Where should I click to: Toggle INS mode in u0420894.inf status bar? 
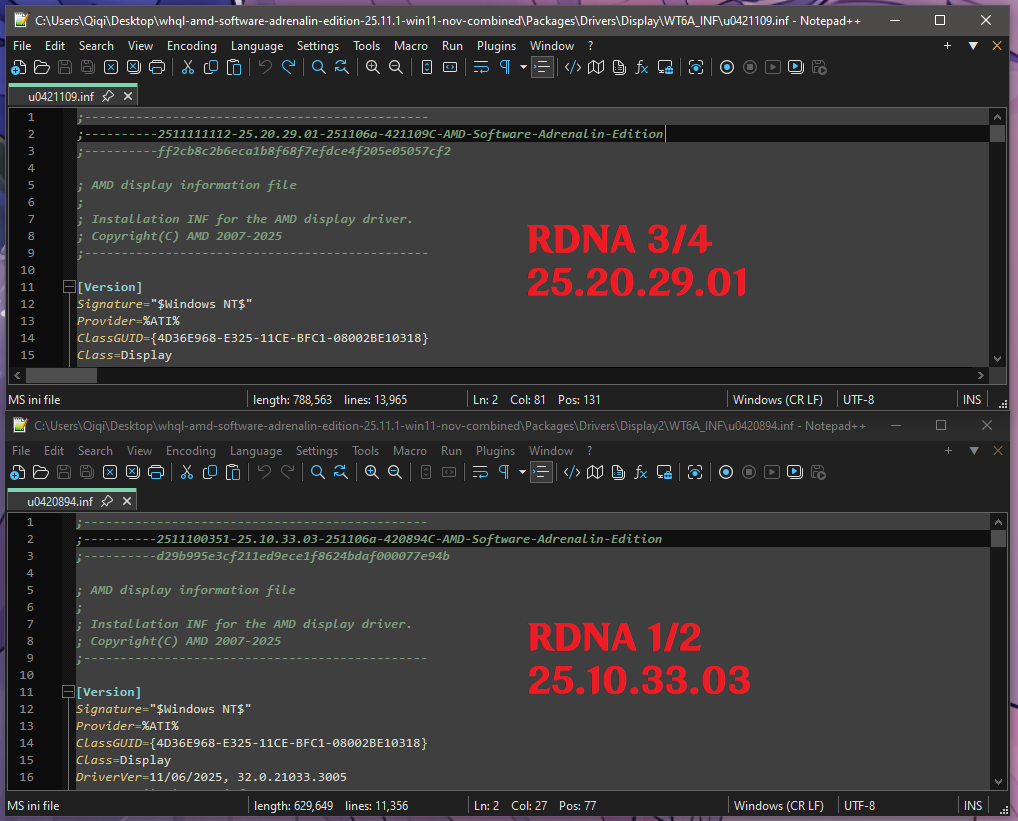(973, 805)
